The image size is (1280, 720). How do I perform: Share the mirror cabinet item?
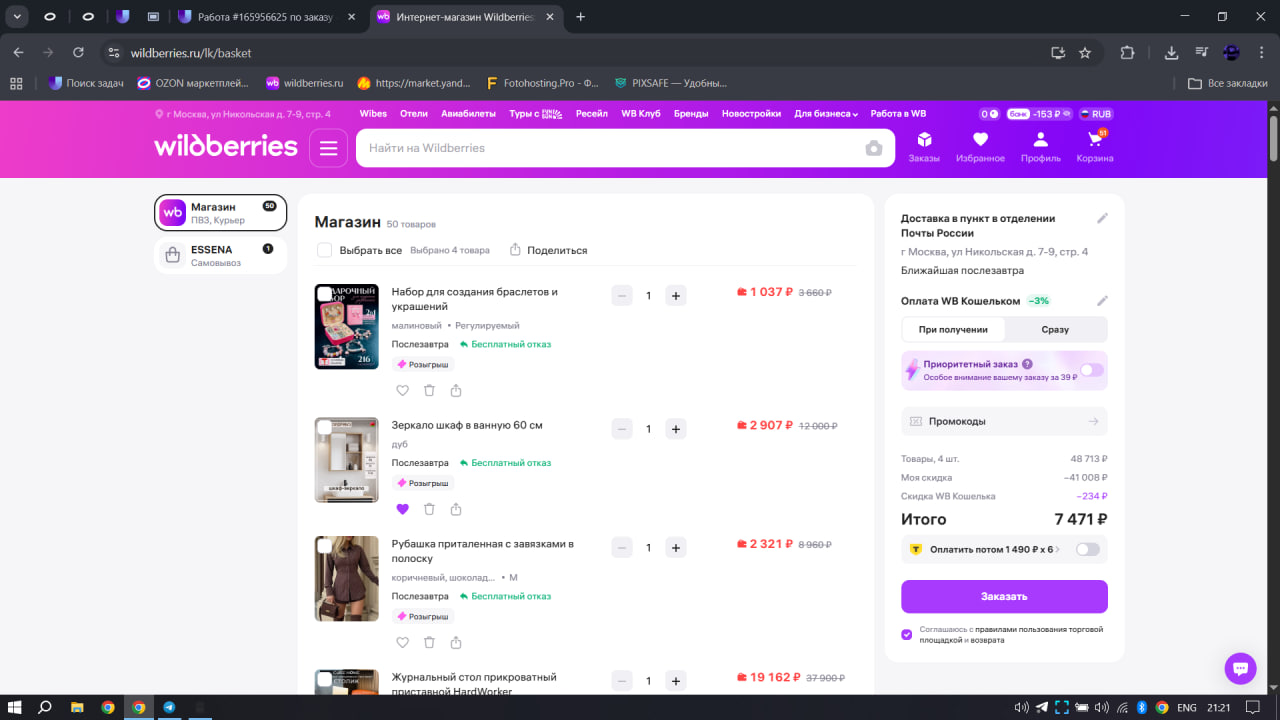(x=456, y=509)
